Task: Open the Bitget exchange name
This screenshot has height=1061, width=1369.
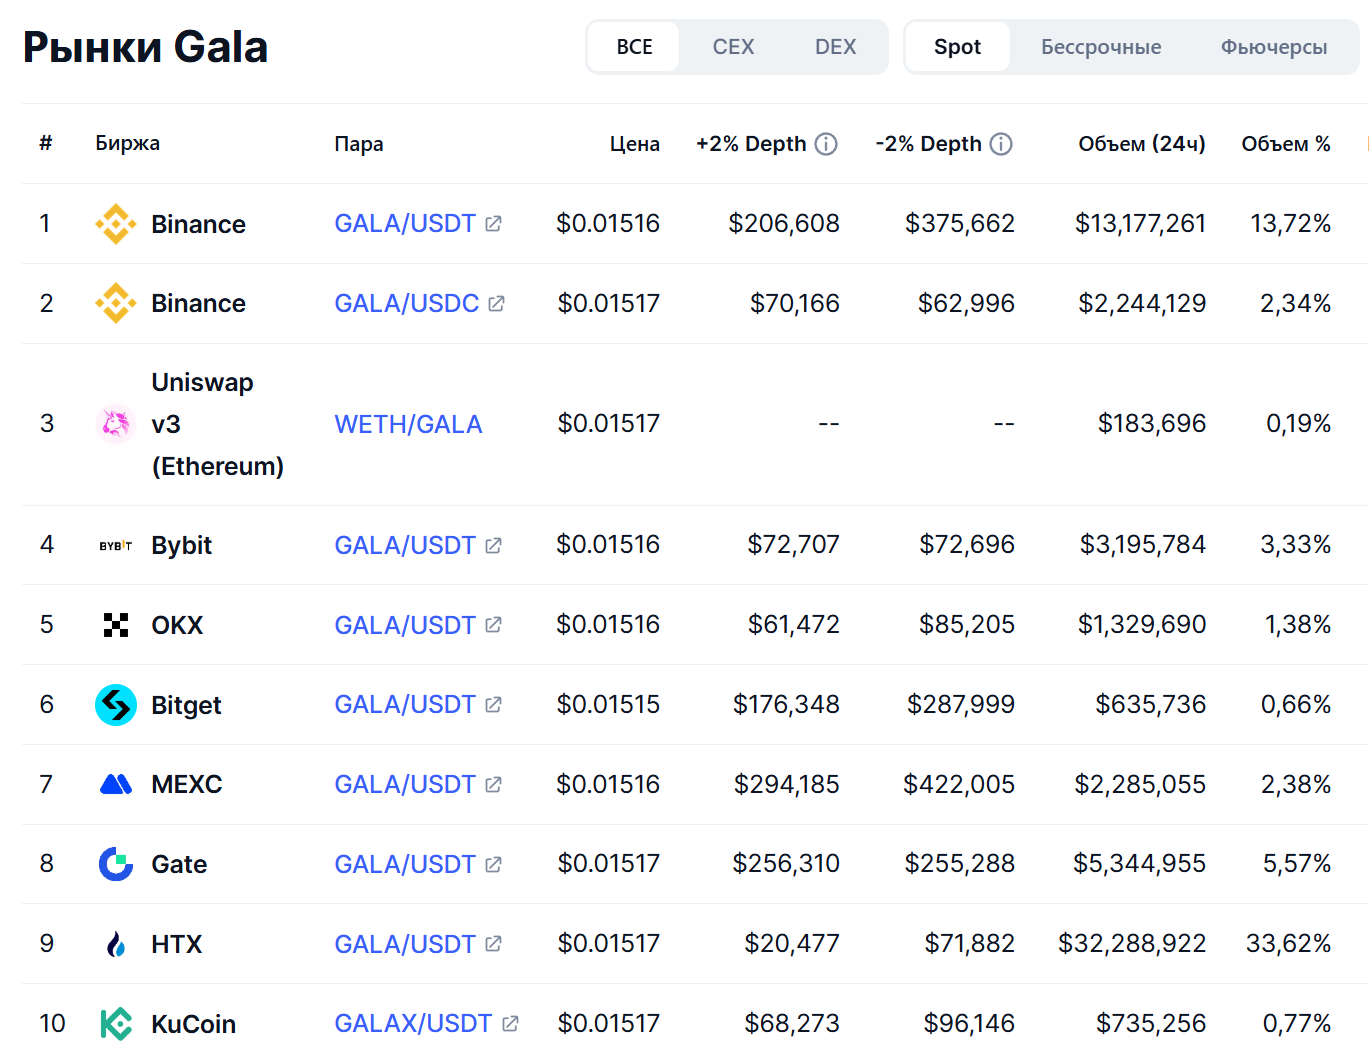Action: pos(186,705)
